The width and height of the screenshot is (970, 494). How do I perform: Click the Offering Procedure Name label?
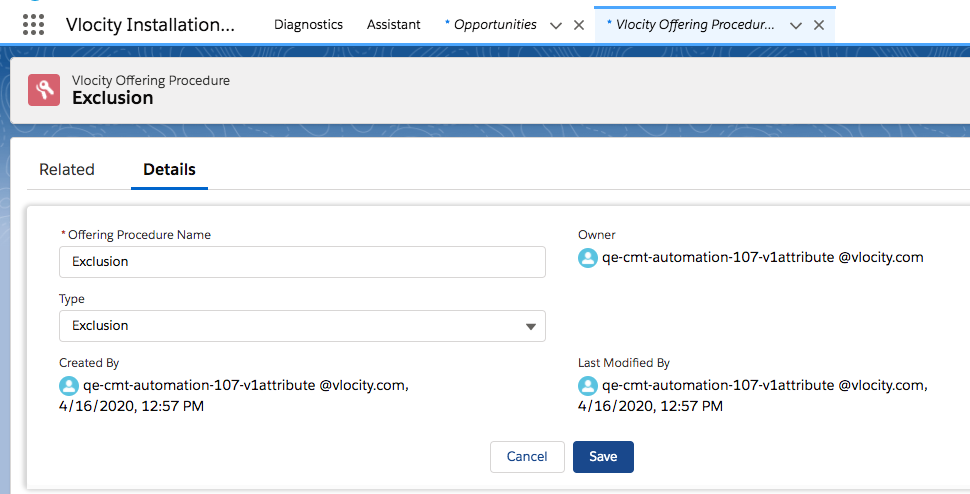(x=139, y=235)
